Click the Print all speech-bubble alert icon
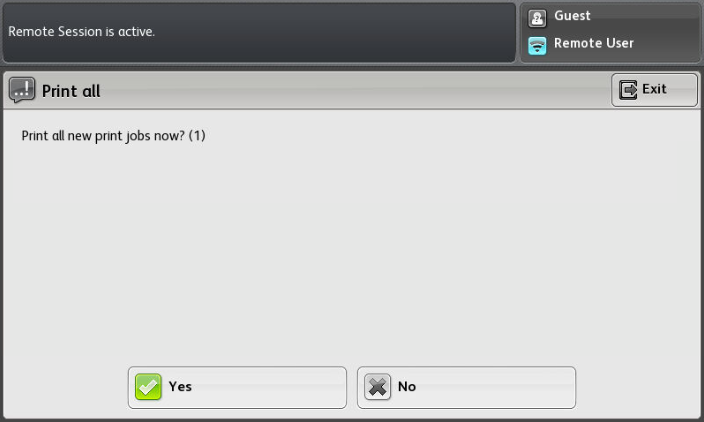Viewport: 704px width, 422px height. pyautogui.click(x=22, y=90)
